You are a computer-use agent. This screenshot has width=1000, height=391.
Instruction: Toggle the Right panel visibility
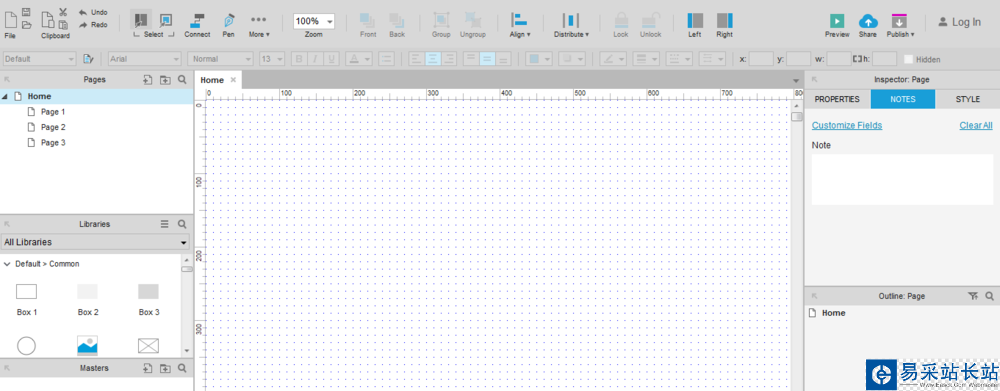(x=724, y=25)
